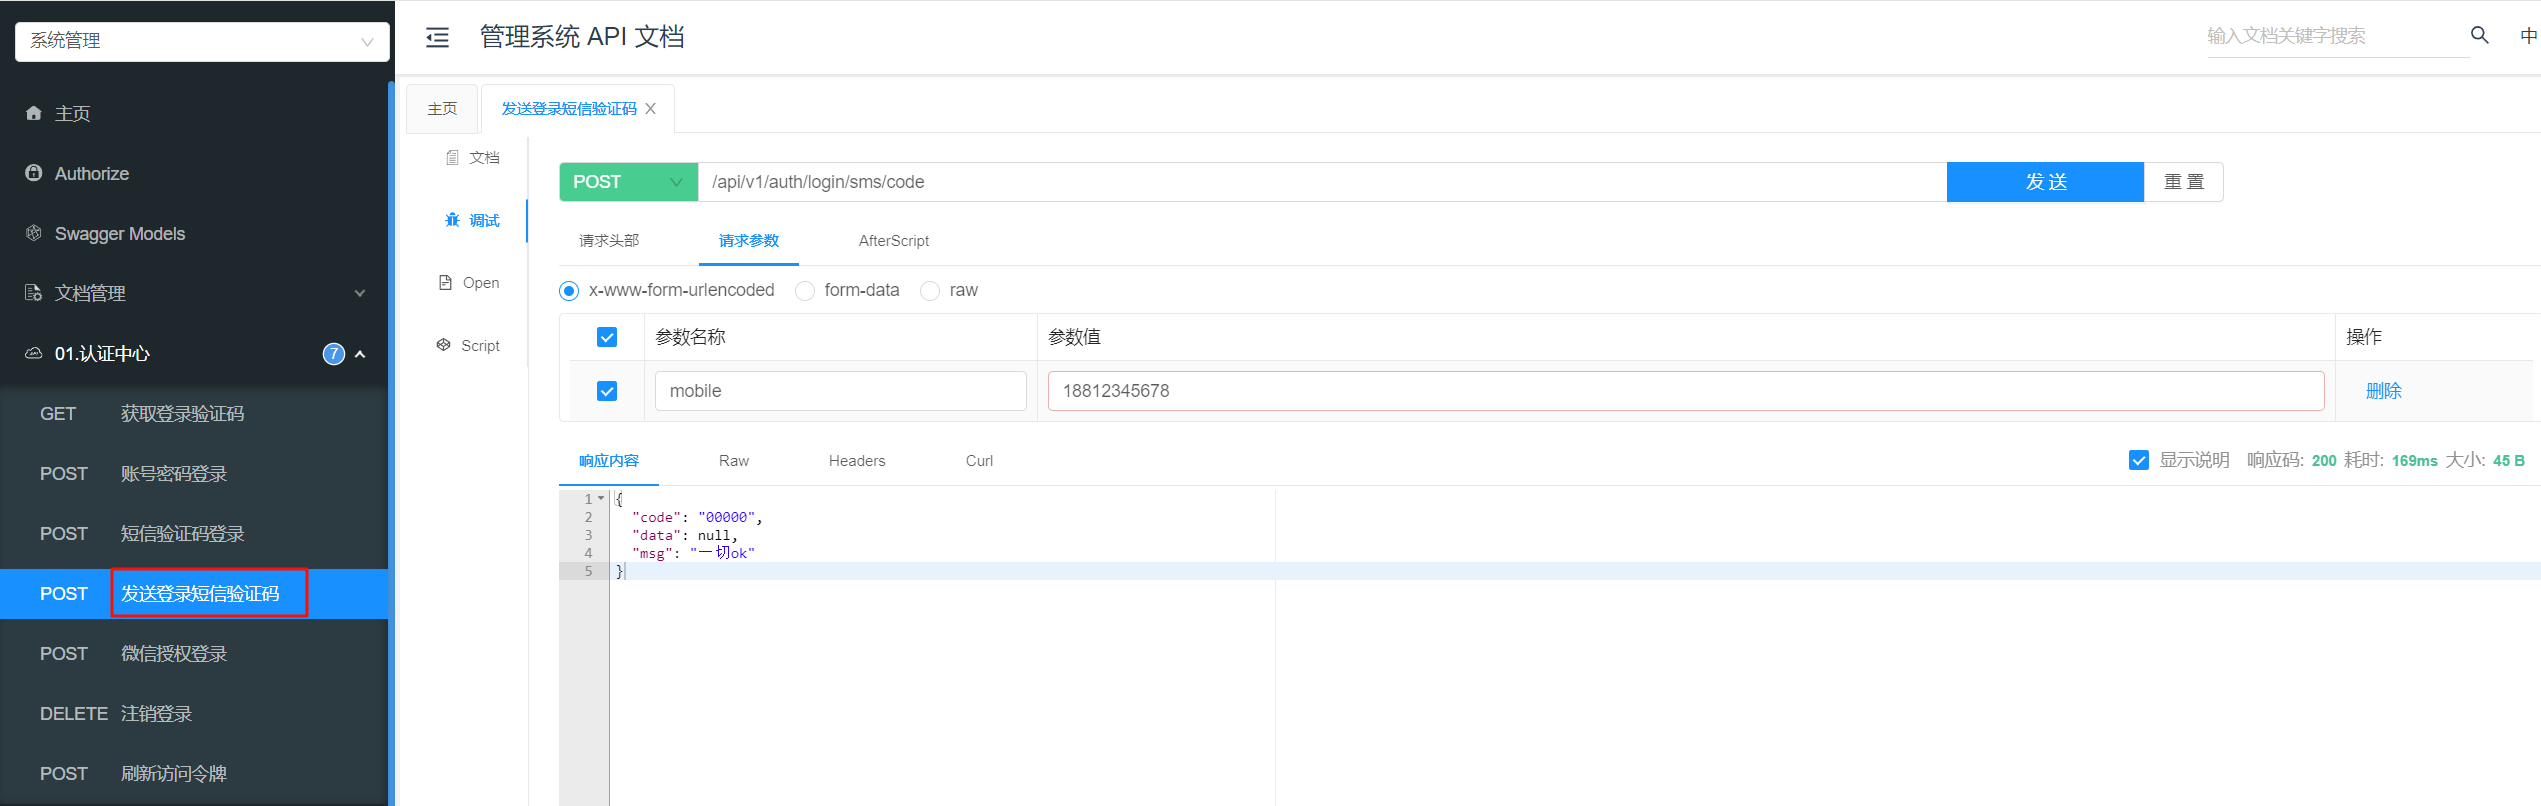Open the 请求头部 tab

point(609,241)
